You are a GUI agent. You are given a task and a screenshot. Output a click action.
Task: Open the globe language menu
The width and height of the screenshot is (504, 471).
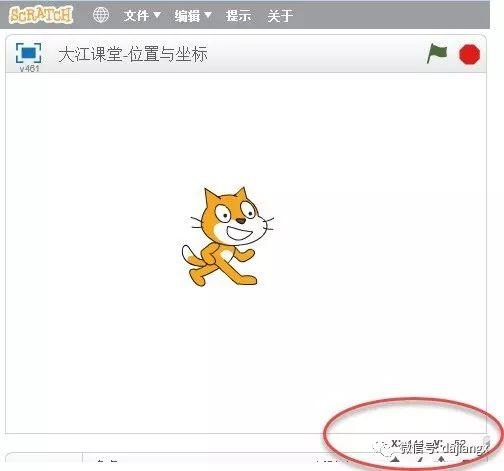click(x=101, y=15)
